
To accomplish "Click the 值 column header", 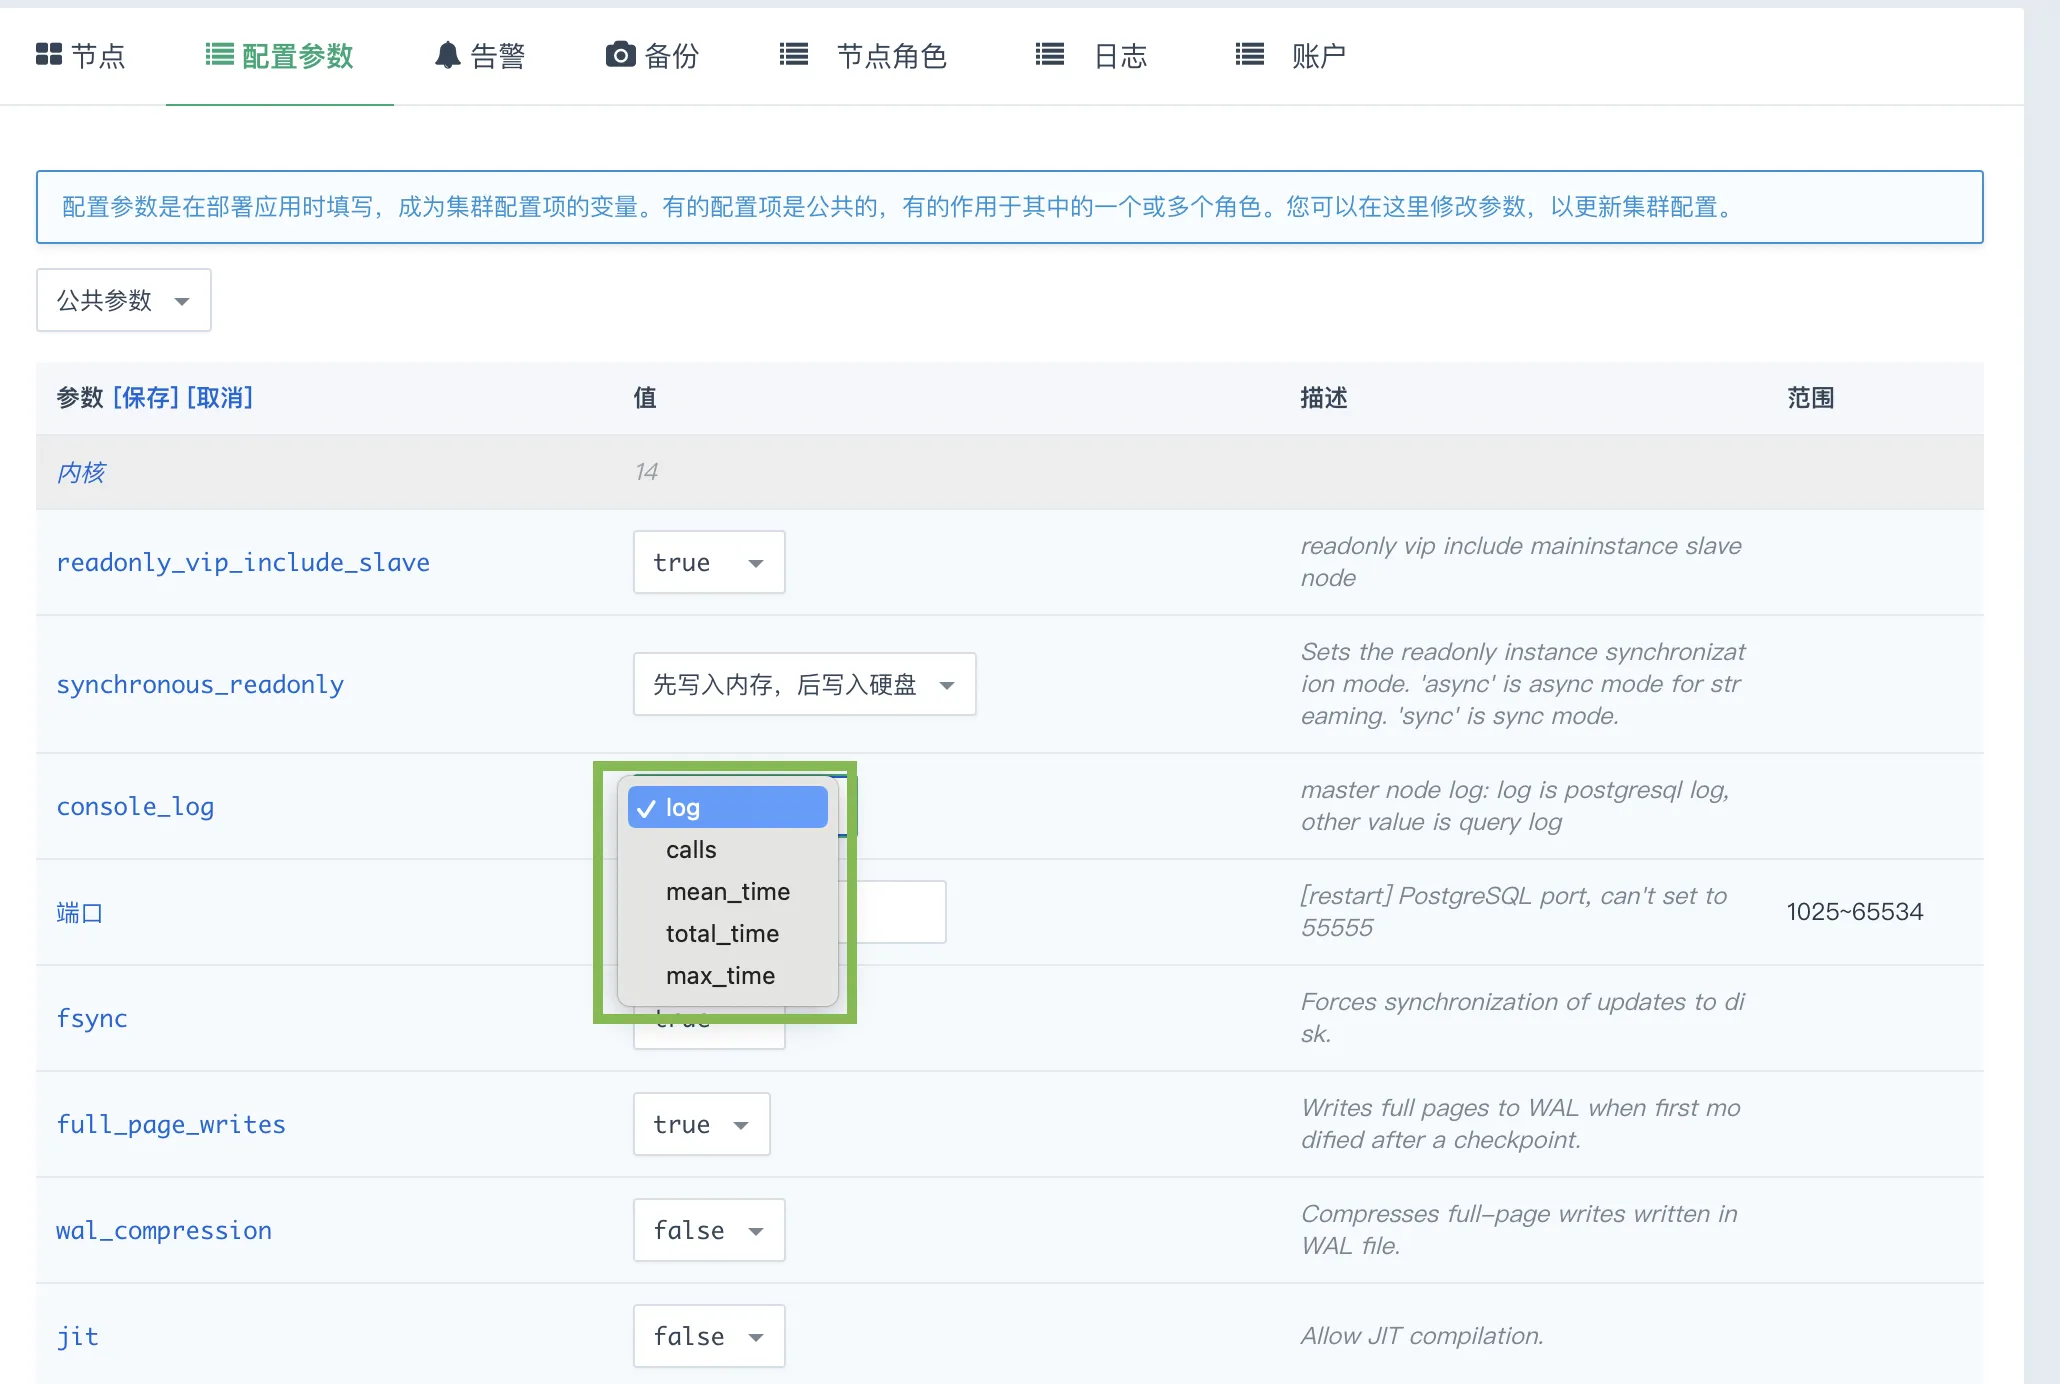I will (645, 398).
